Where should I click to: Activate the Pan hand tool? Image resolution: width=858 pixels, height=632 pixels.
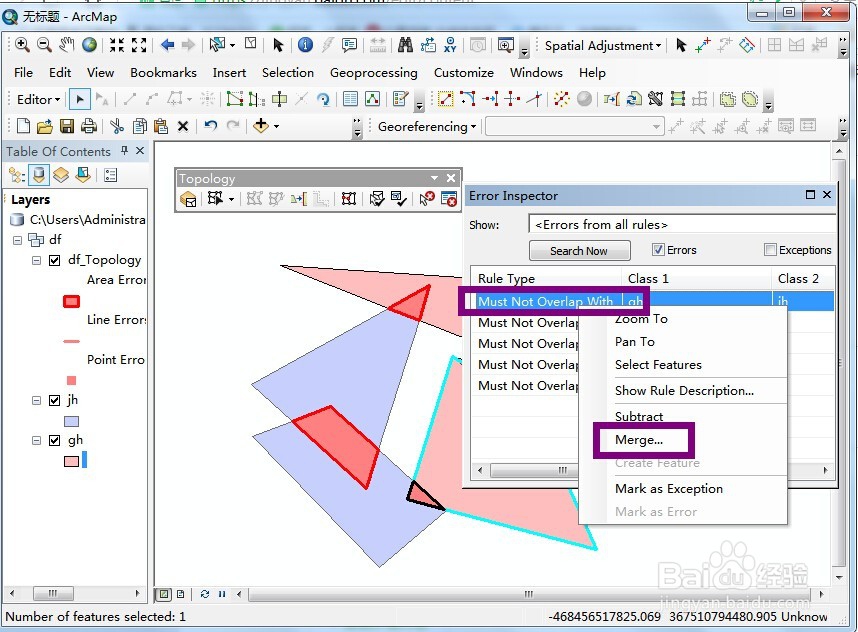click(67, 45)
